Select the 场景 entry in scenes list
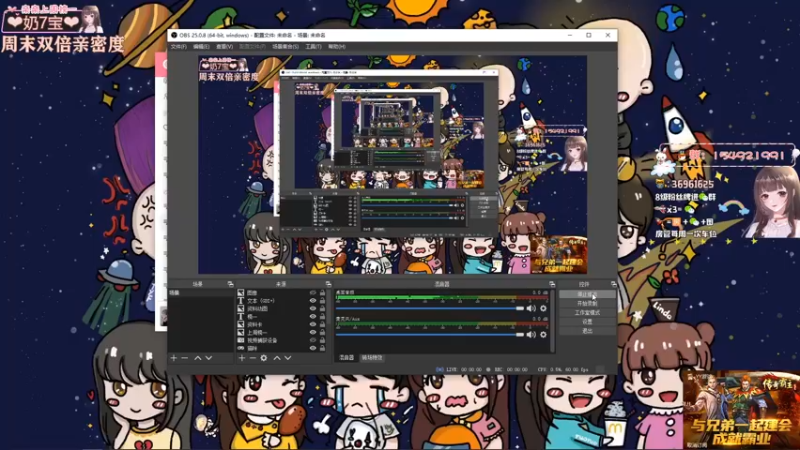This screenshot has height=450, width=800. pos(201,293)
